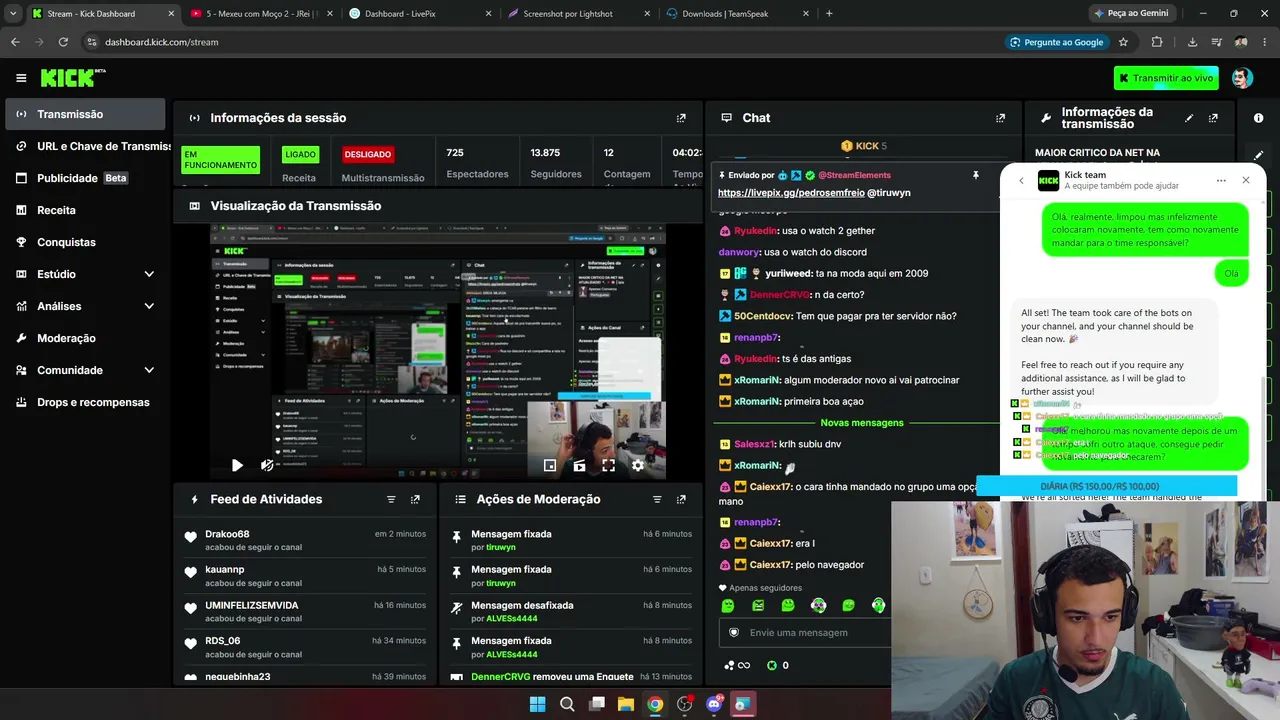Open more options in Kick team chat
The height and width of the screenshot is (720, 1280).
point(1221,181)
